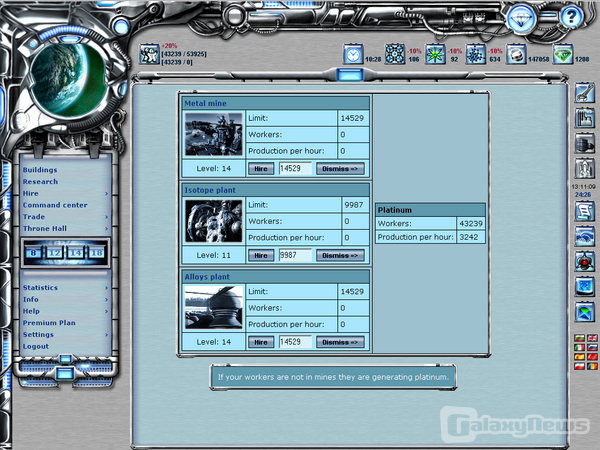Click the Alloys plant worker count field
This screenshot has height=450, width=600.
[295, 341]
